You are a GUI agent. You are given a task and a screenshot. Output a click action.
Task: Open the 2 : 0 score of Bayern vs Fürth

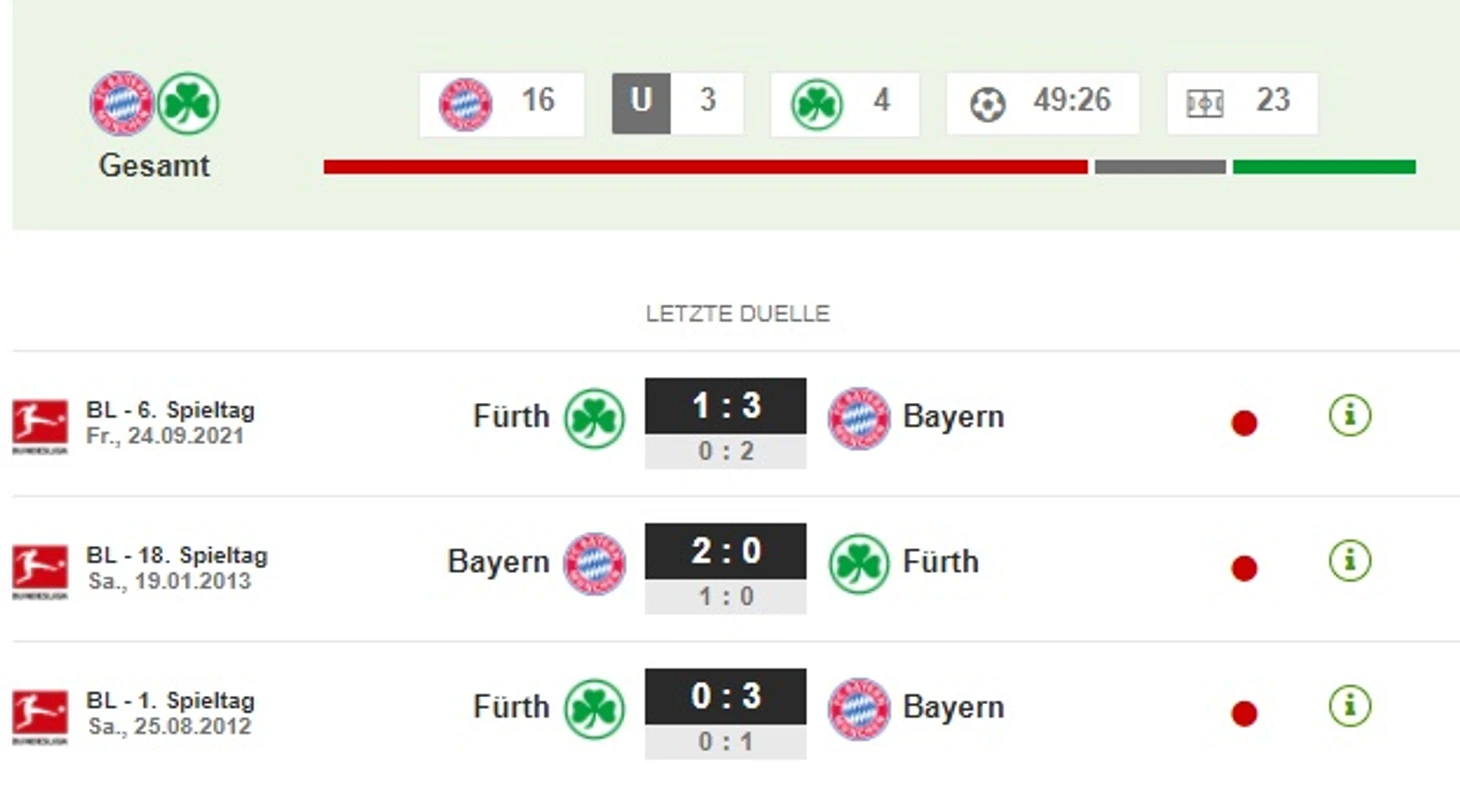point(725,551)
